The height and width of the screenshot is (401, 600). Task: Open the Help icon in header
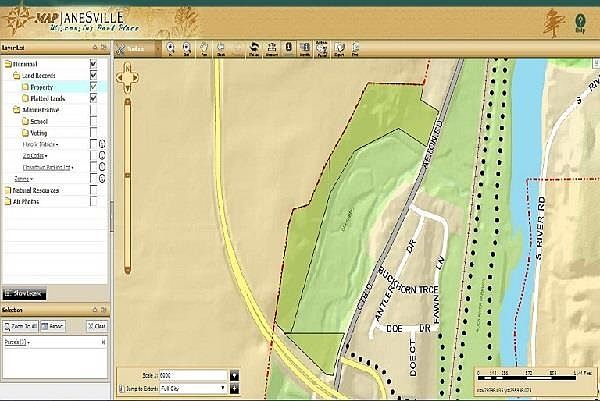pyautogui.click(x=580, y=23)
